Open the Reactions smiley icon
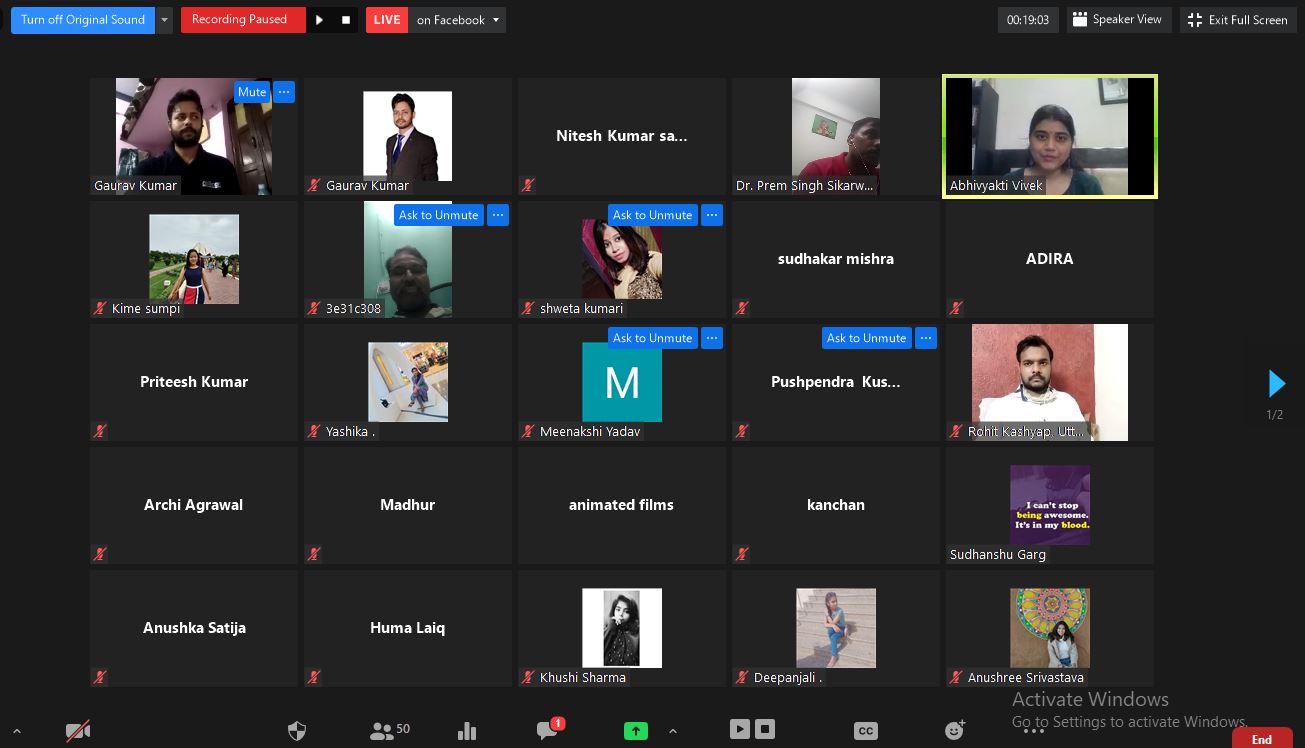Viewport: 1305px width, 748px height. pos(955,731)
